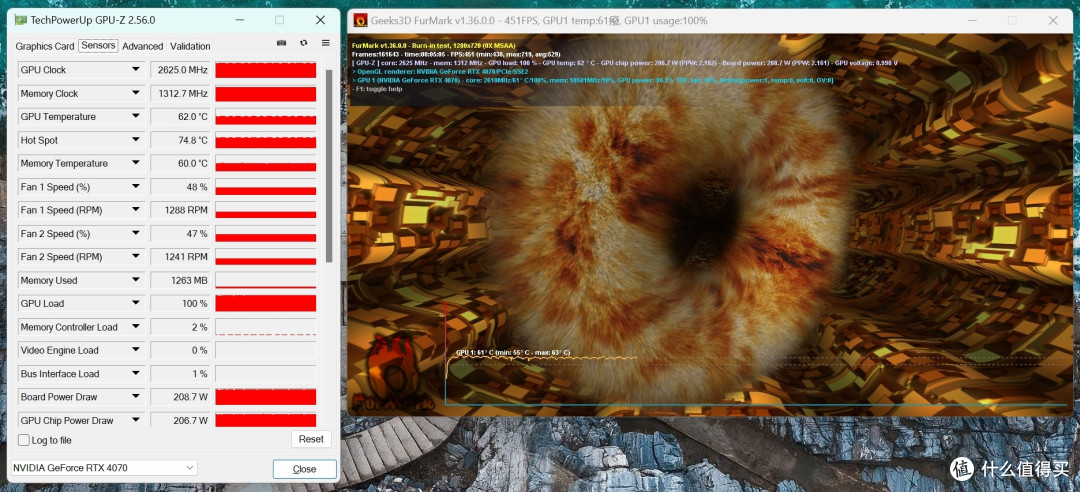Viewport: 1080px width, 492px height.
Task: Click the GPU Load red graph
Action: pyautogui.click(x=266, y=304)
